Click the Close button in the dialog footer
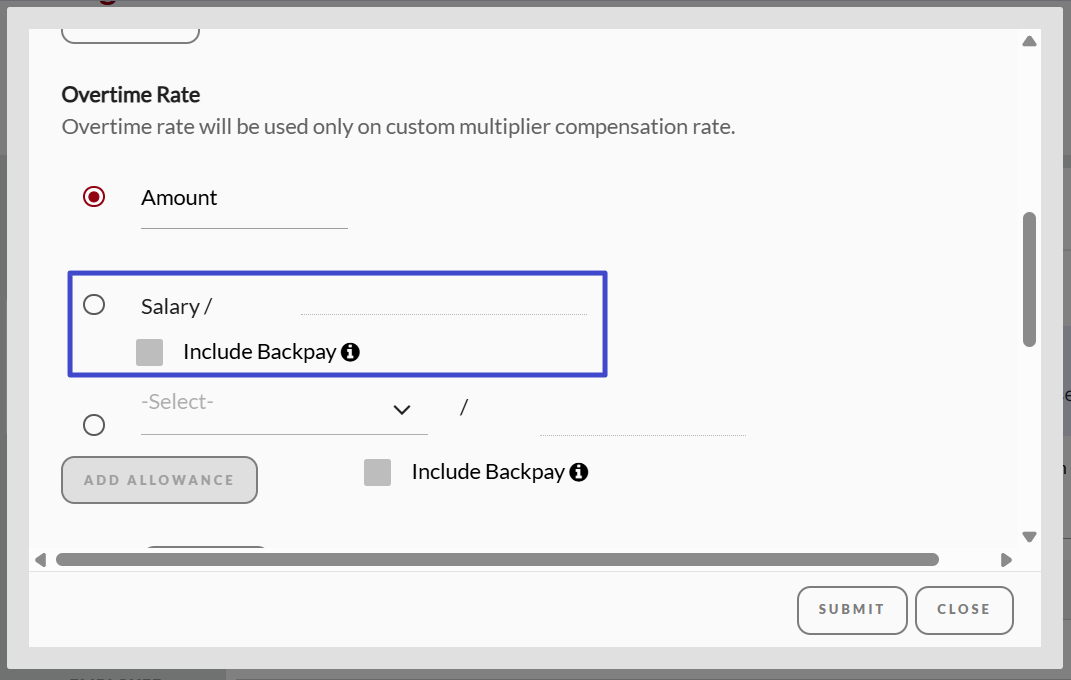The height and width of the screenshot is (680, 1071). pos(964,609)
